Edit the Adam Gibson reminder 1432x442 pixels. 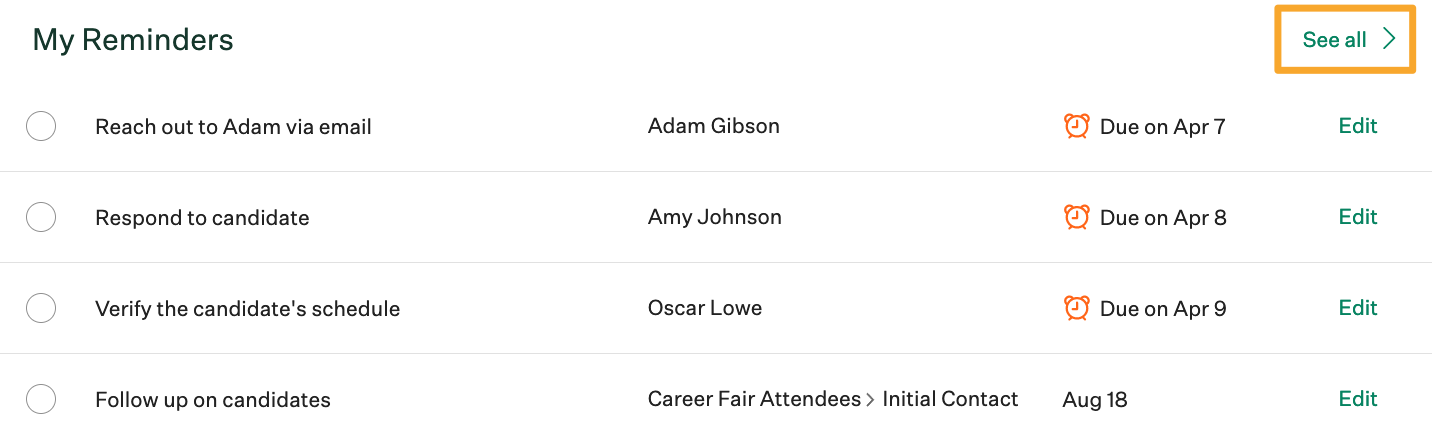(x=1358, y=126)
